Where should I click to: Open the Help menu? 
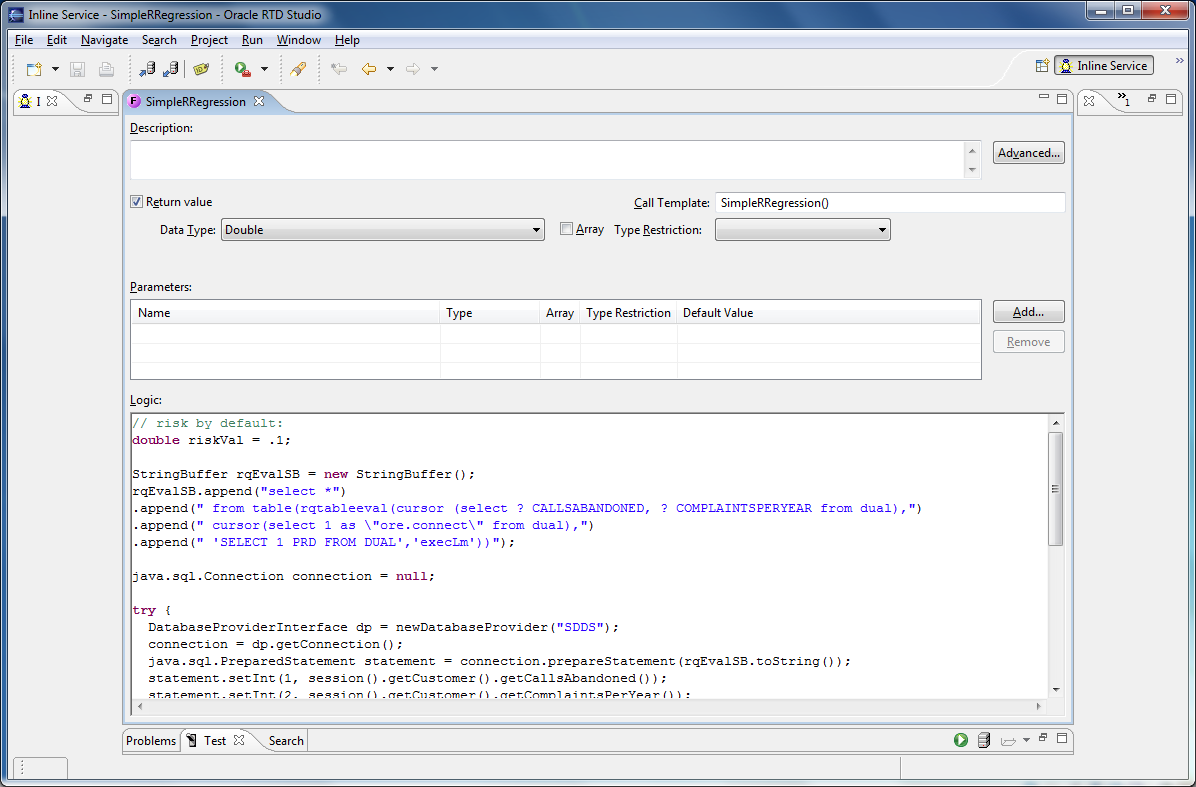(347, 40)
